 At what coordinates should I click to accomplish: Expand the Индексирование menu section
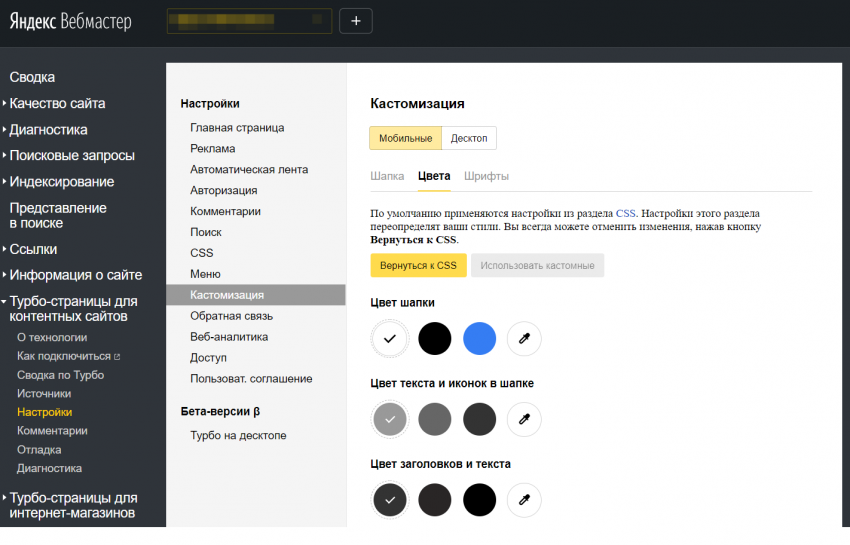click(61, 182)
